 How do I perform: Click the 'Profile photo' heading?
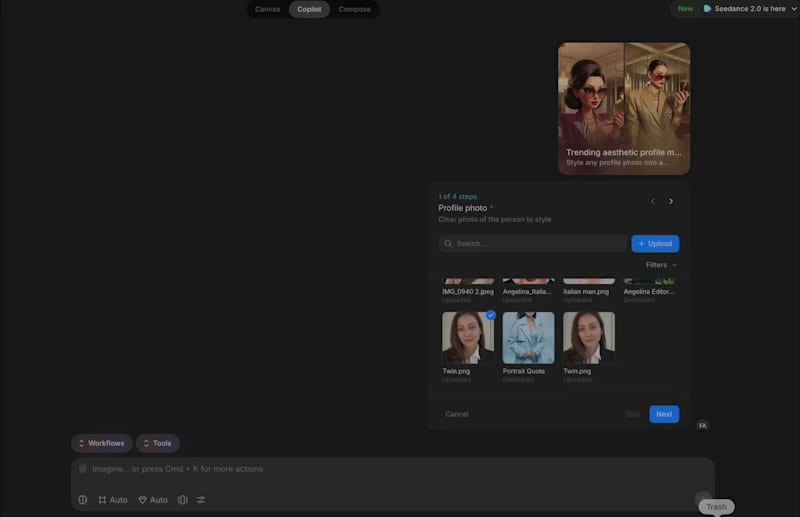coord(463,208)
